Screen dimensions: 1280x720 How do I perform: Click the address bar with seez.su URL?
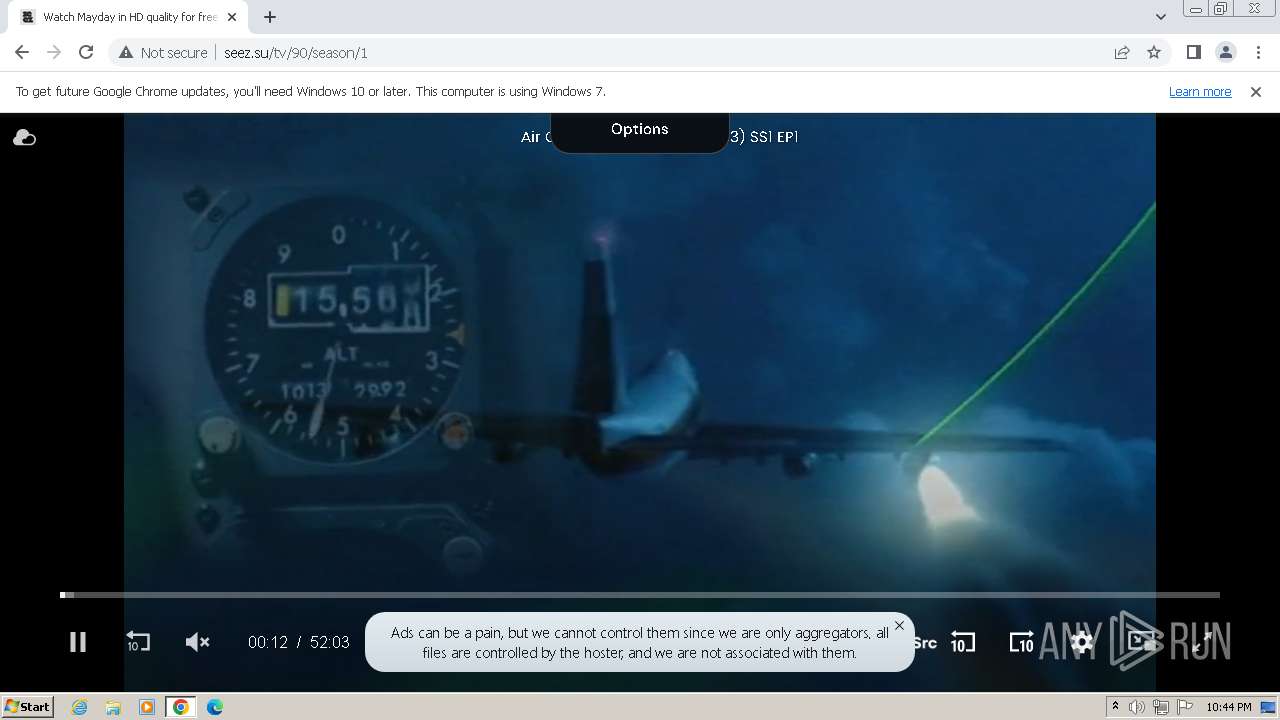[x=640, y=53]
